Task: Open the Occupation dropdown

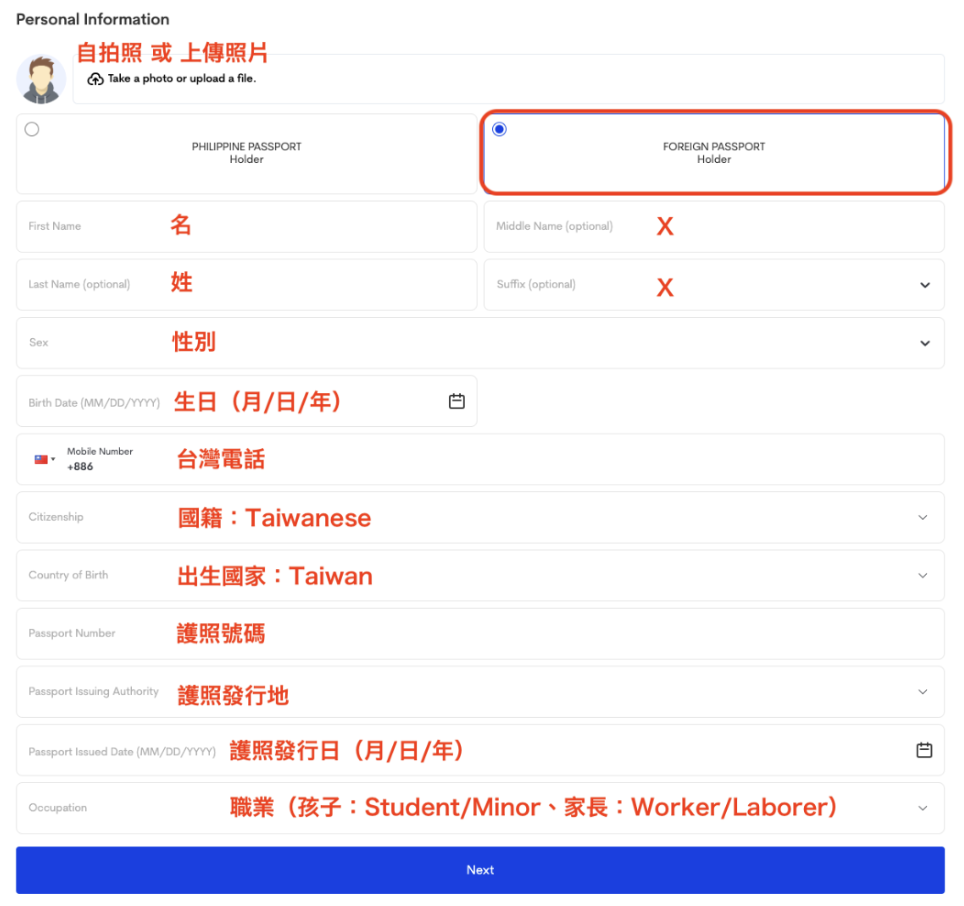Action: click(x=924, y=808)
